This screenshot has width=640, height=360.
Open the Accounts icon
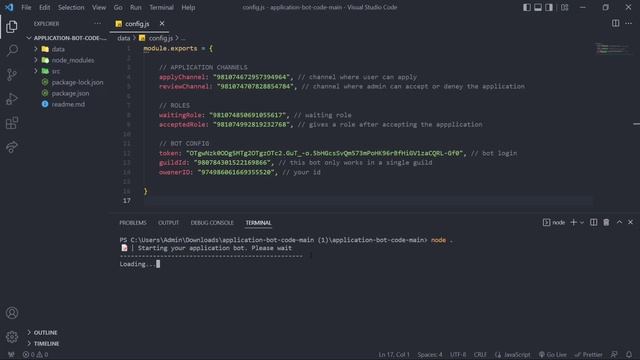click(12, 313)
